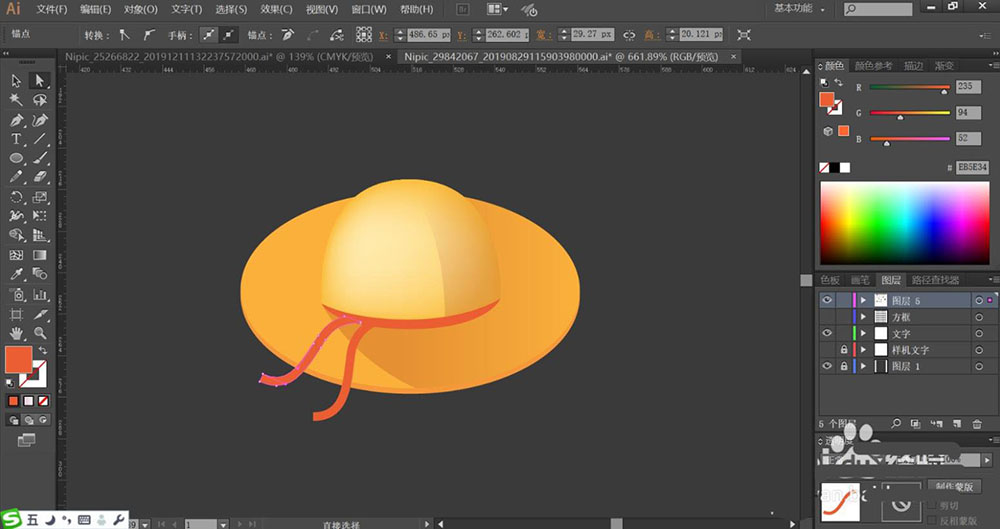Open the artboard number dropdown in status bar

click(x=223, y=524)
